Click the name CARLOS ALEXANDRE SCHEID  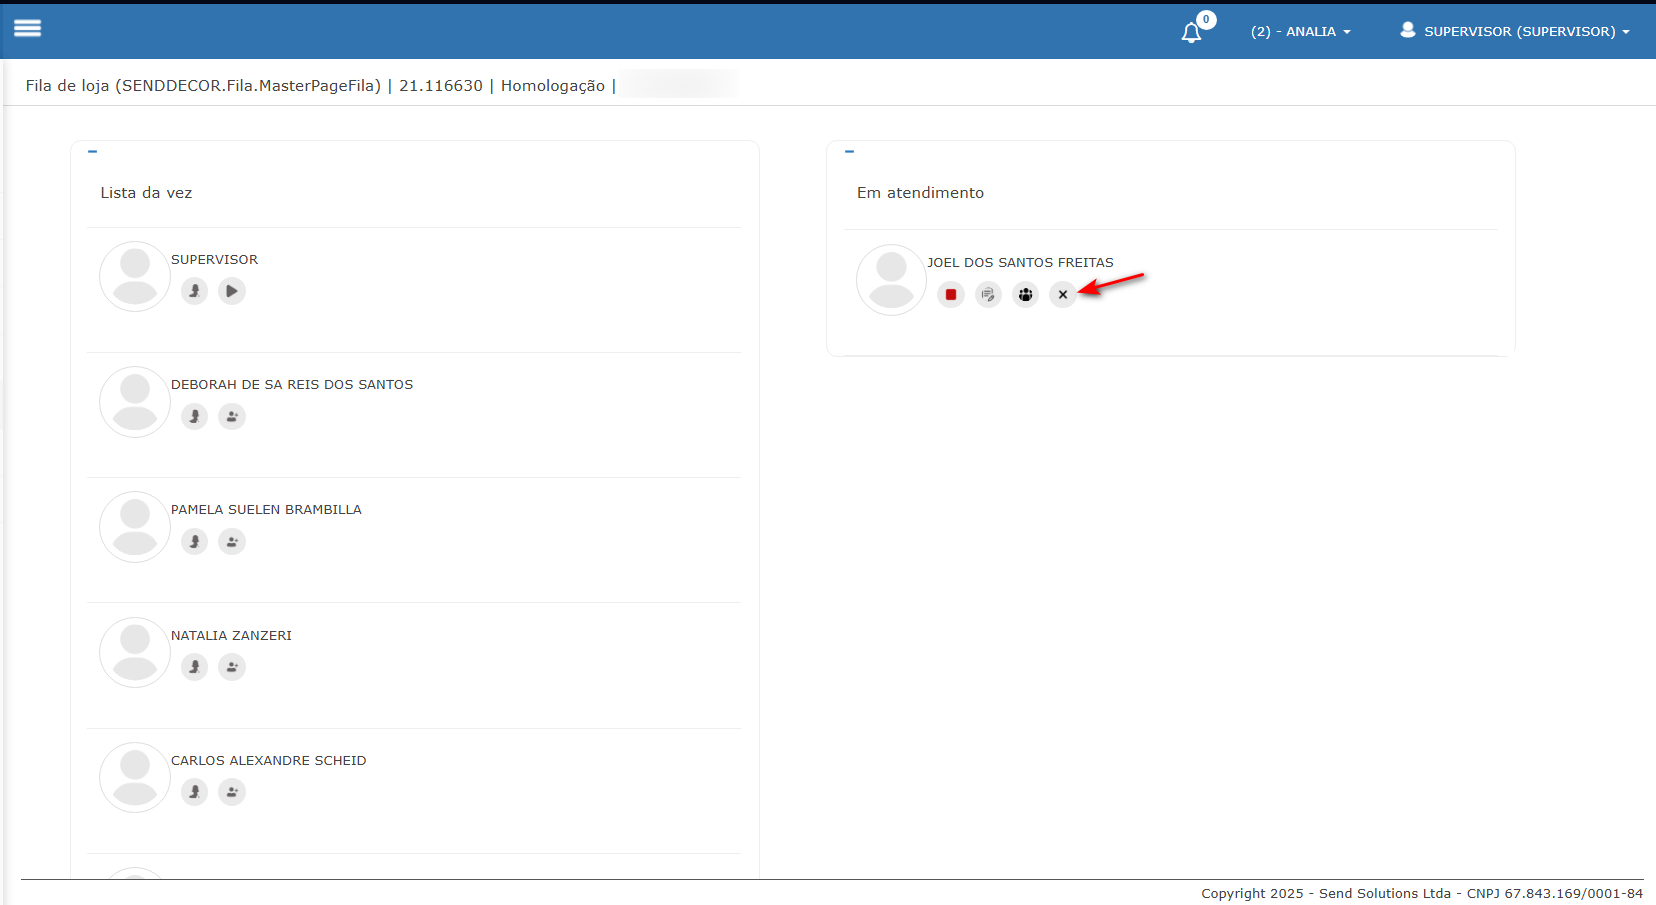click(269, 761)
